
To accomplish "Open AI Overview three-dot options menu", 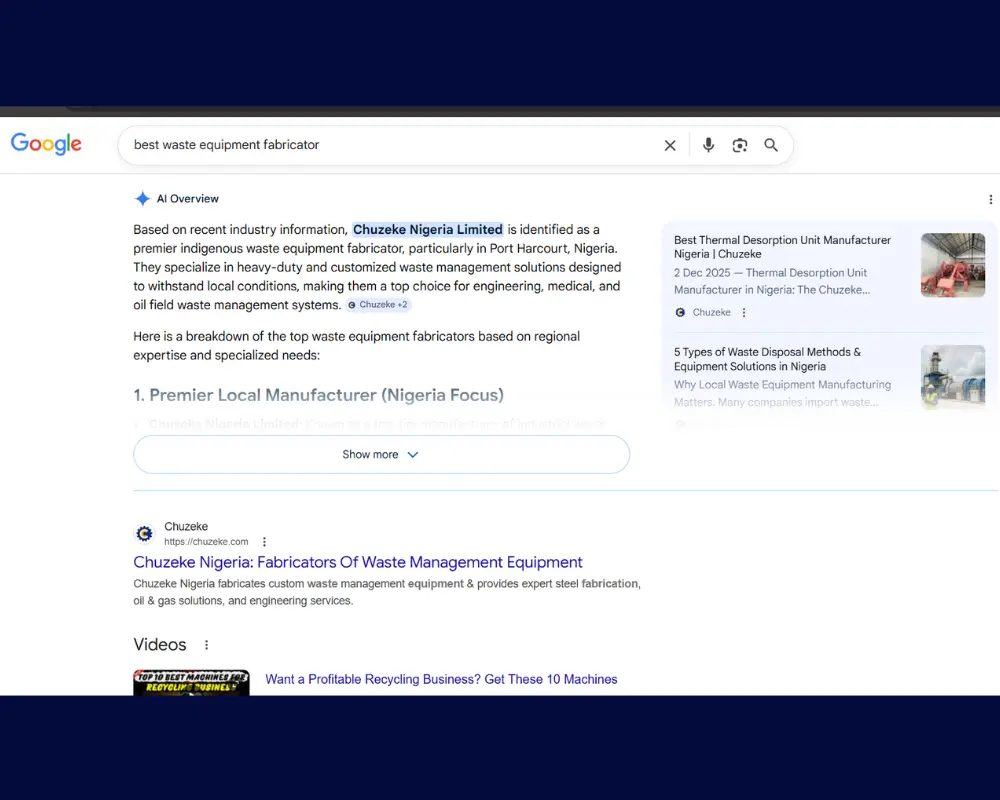I will [x=990, y=200].
